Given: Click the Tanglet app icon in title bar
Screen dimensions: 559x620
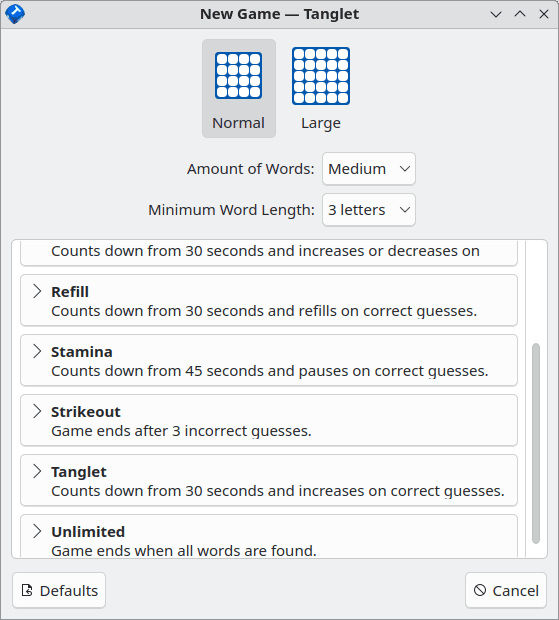Looking at the screenshot, I should (x=15, y=14).
